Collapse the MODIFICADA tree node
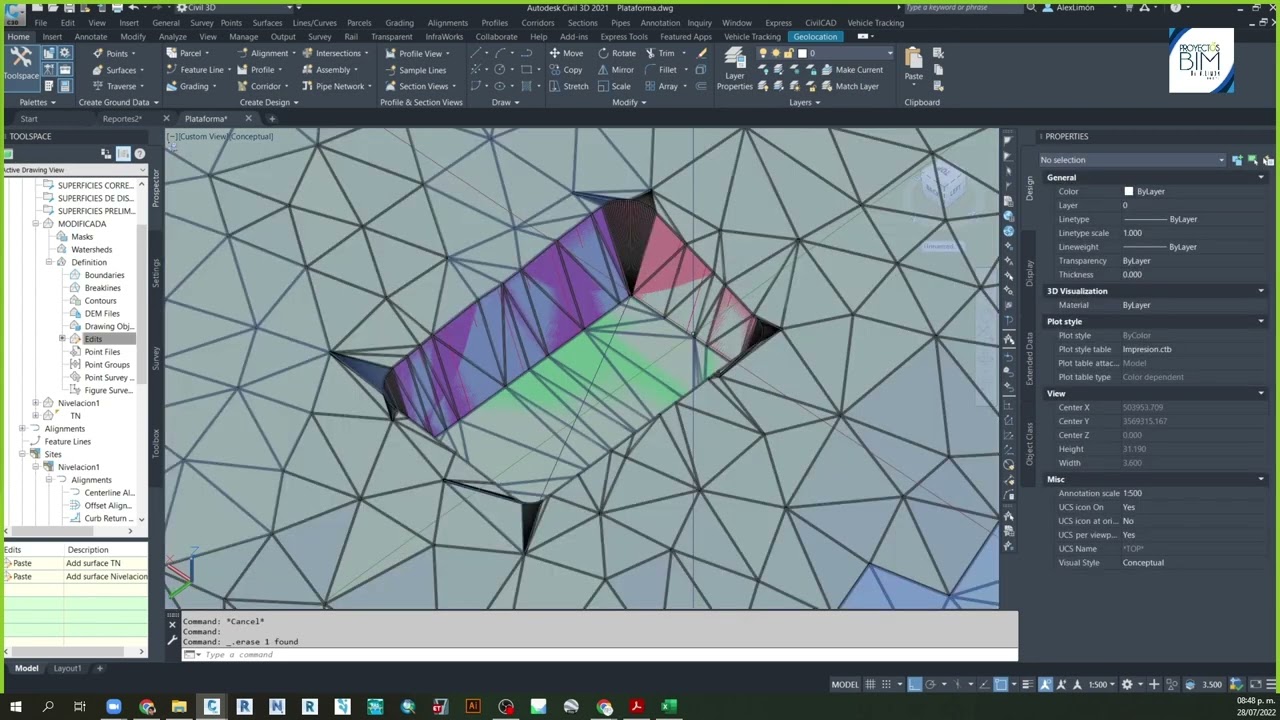The height and width of the screenshot is (720, 1280). pos(36,224)
